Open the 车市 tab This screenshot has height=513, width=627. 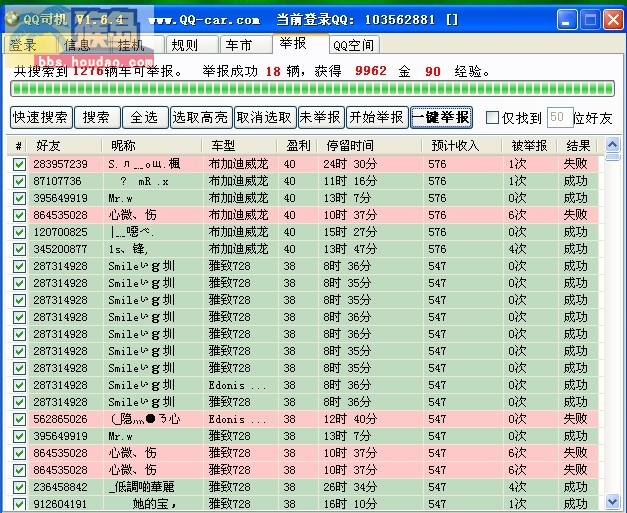[x=245, y=45]
